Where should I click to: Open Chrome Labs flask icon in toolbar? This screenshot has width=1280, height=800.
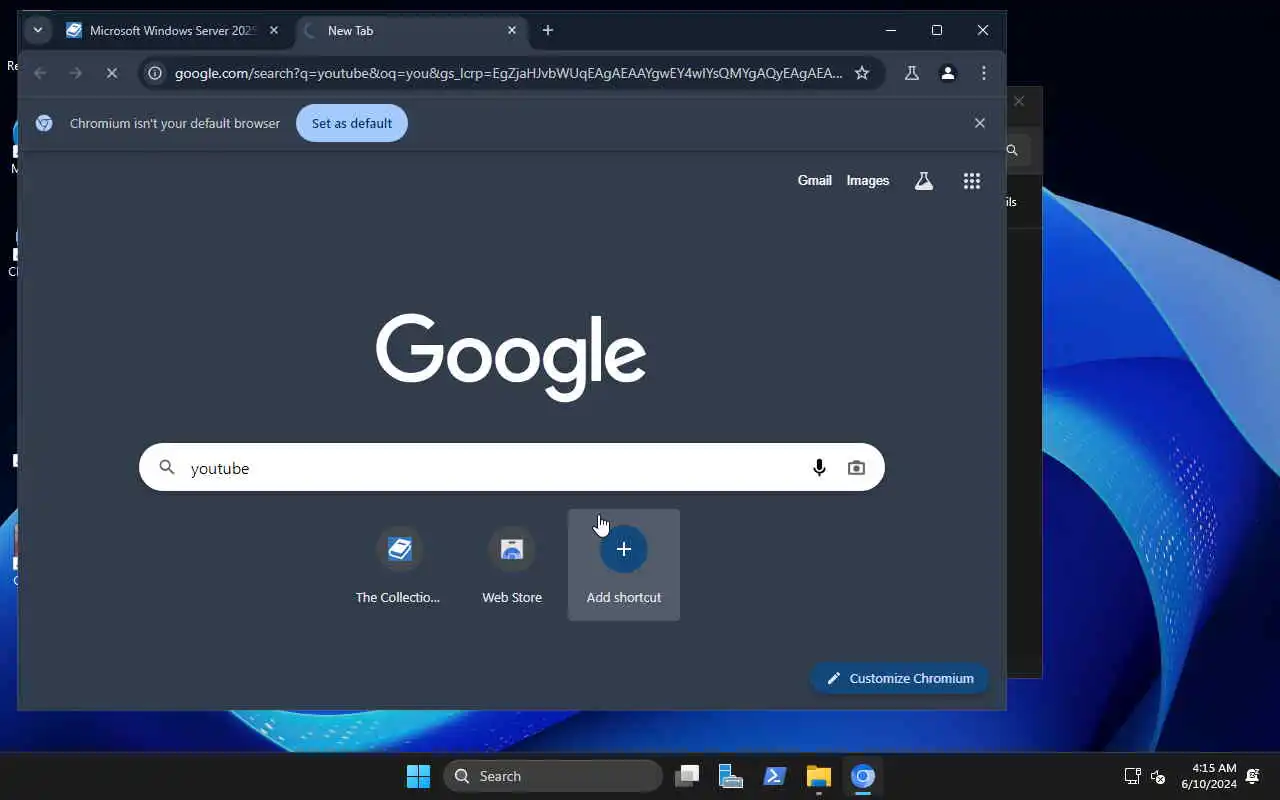(911, 73)
